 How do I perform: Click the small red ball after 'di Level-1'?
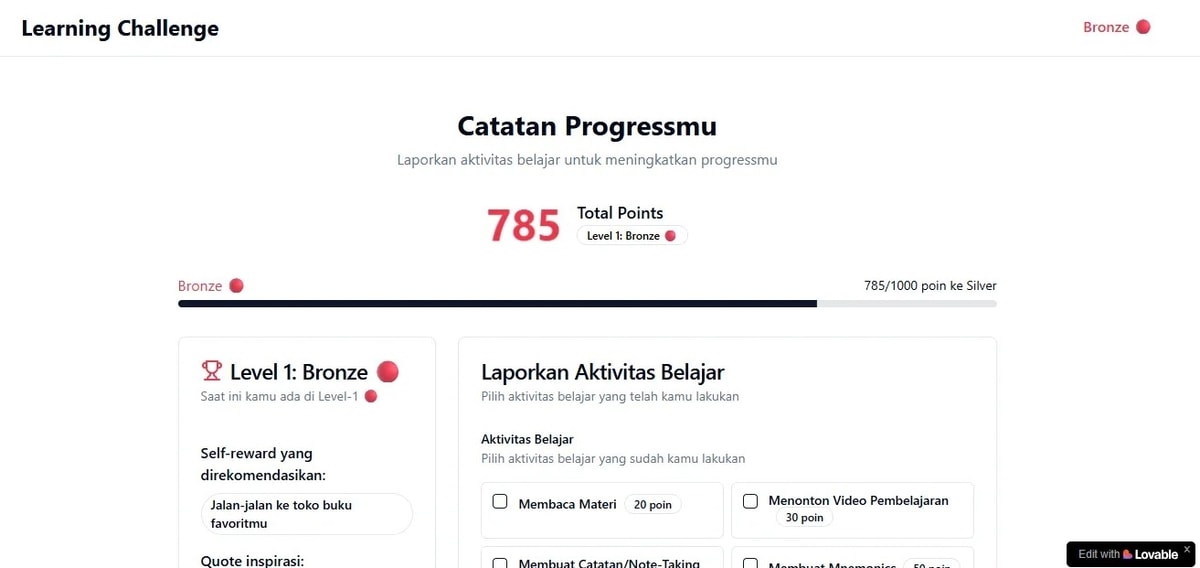[x=371, y=396]
